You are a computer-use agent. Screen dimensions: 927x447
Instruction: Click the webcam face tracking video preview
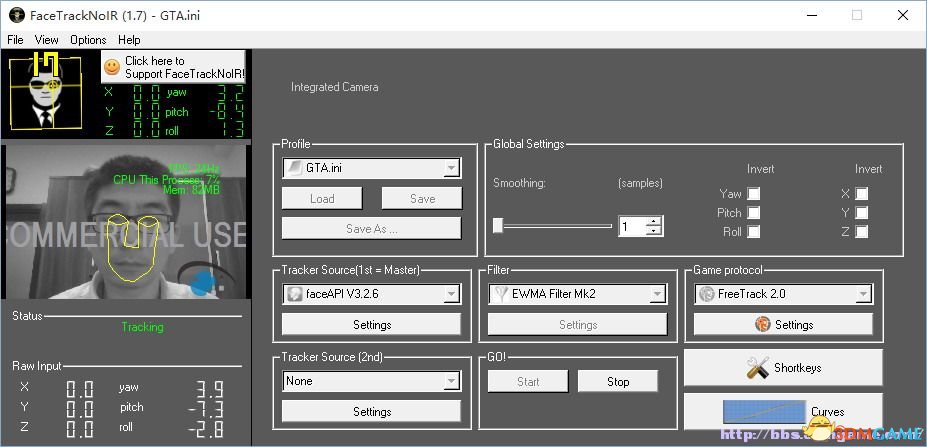[125, 222]
